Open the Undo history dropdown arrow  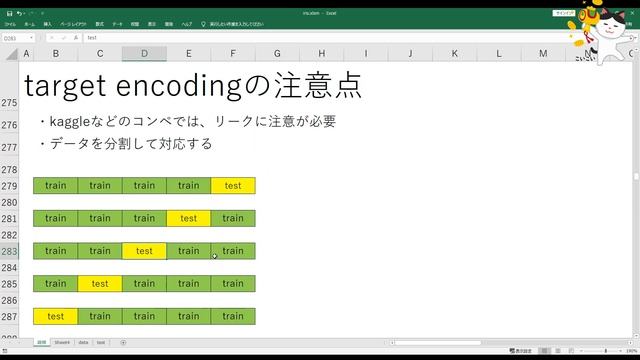pos(24,13)
